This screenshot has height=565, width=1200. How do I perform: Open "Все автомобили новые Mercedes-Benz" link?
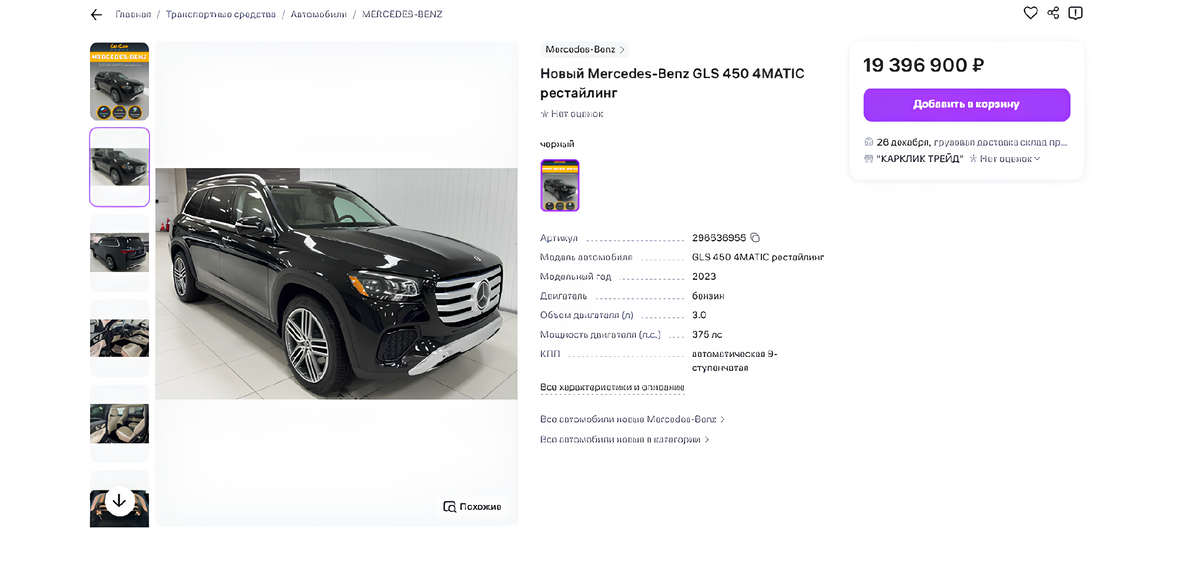coord(632,419)
